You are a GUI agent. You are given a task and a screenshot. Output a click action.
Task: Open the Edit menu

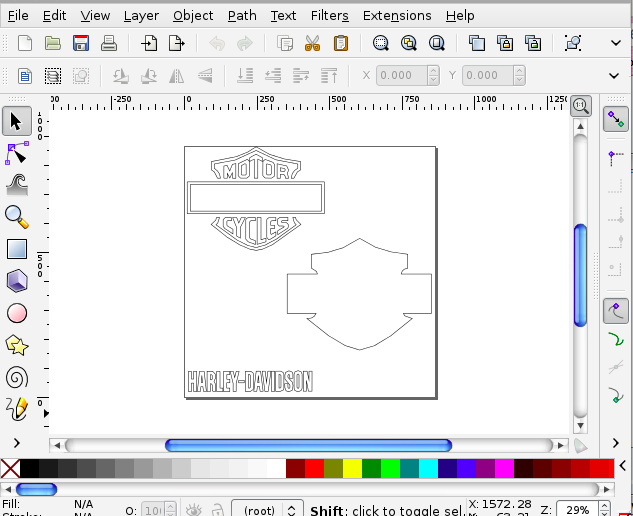point(54,16)
